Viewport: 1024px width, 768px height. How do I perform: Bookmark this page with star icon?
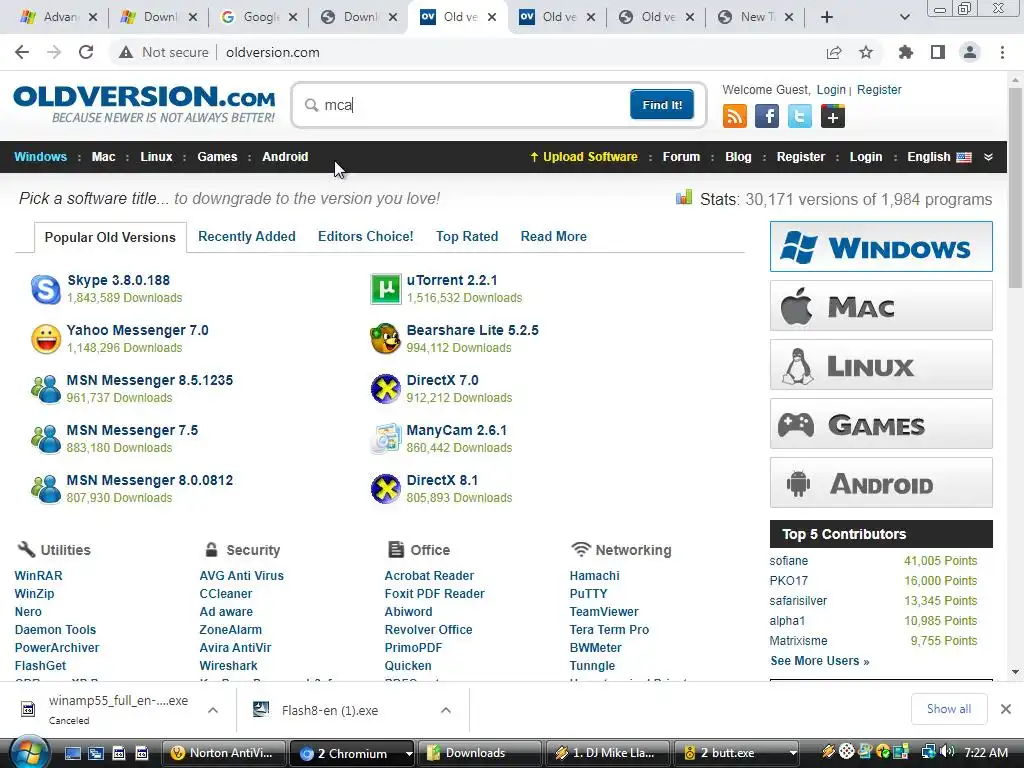coord(866,52)
